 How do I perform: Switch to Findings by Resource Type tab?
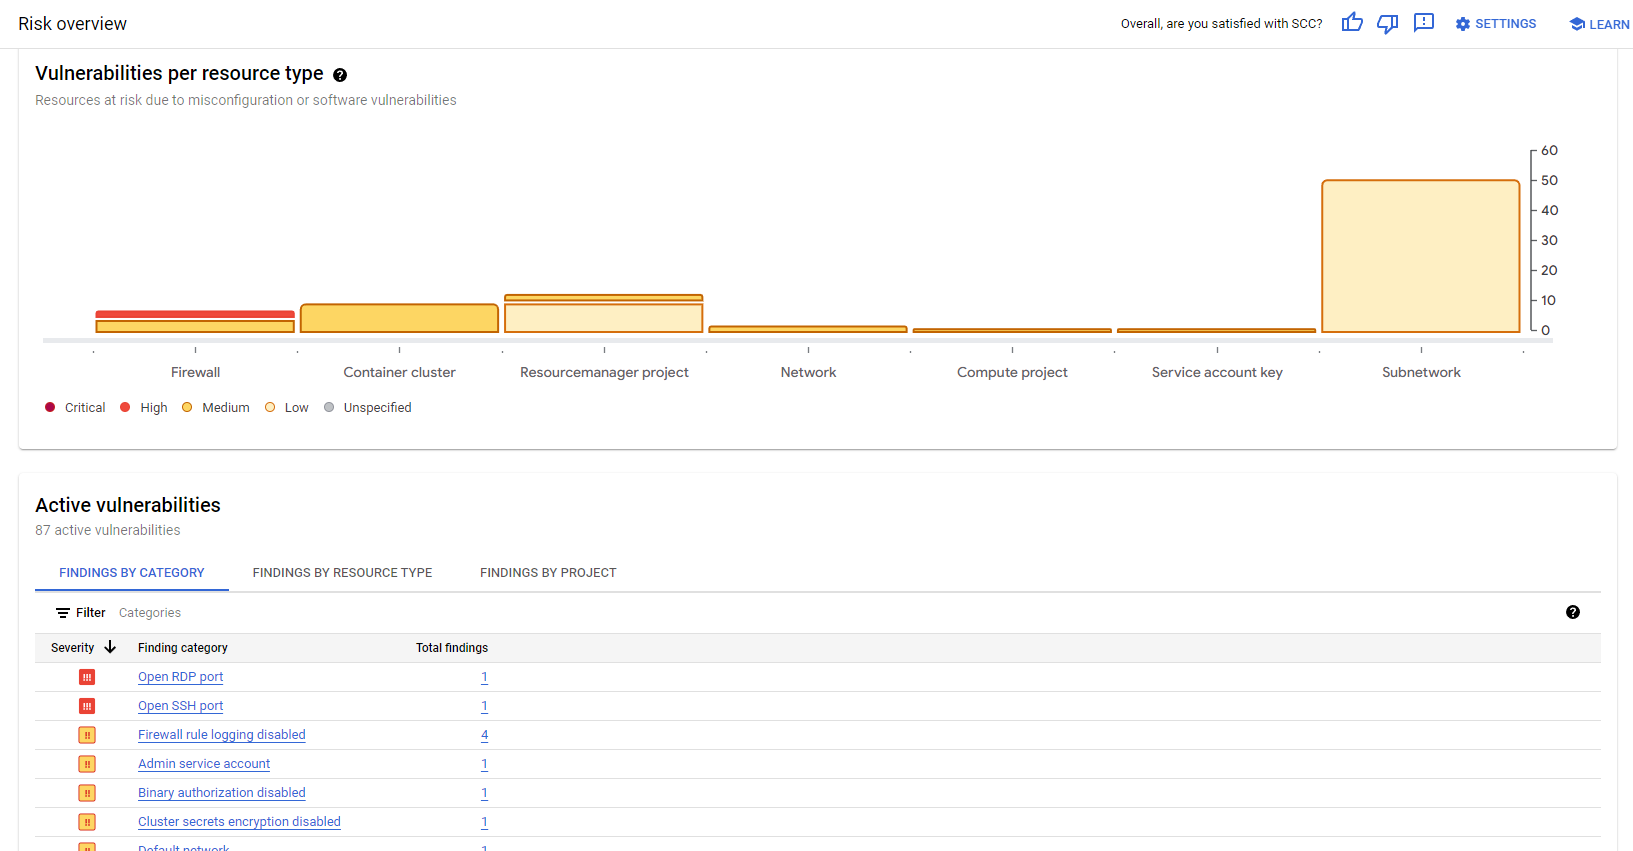tap(342, 573)
